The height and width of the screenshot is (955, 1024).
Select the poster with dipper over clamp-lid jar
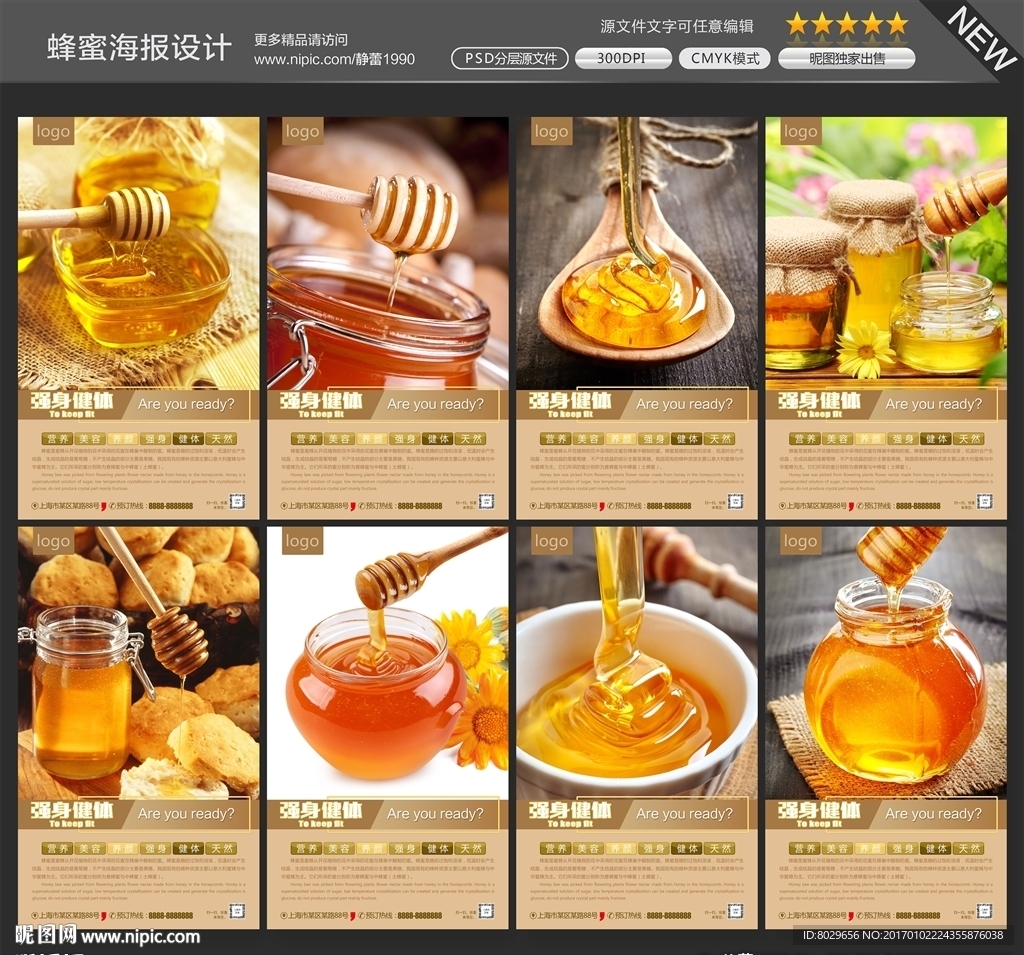[388, 318]
